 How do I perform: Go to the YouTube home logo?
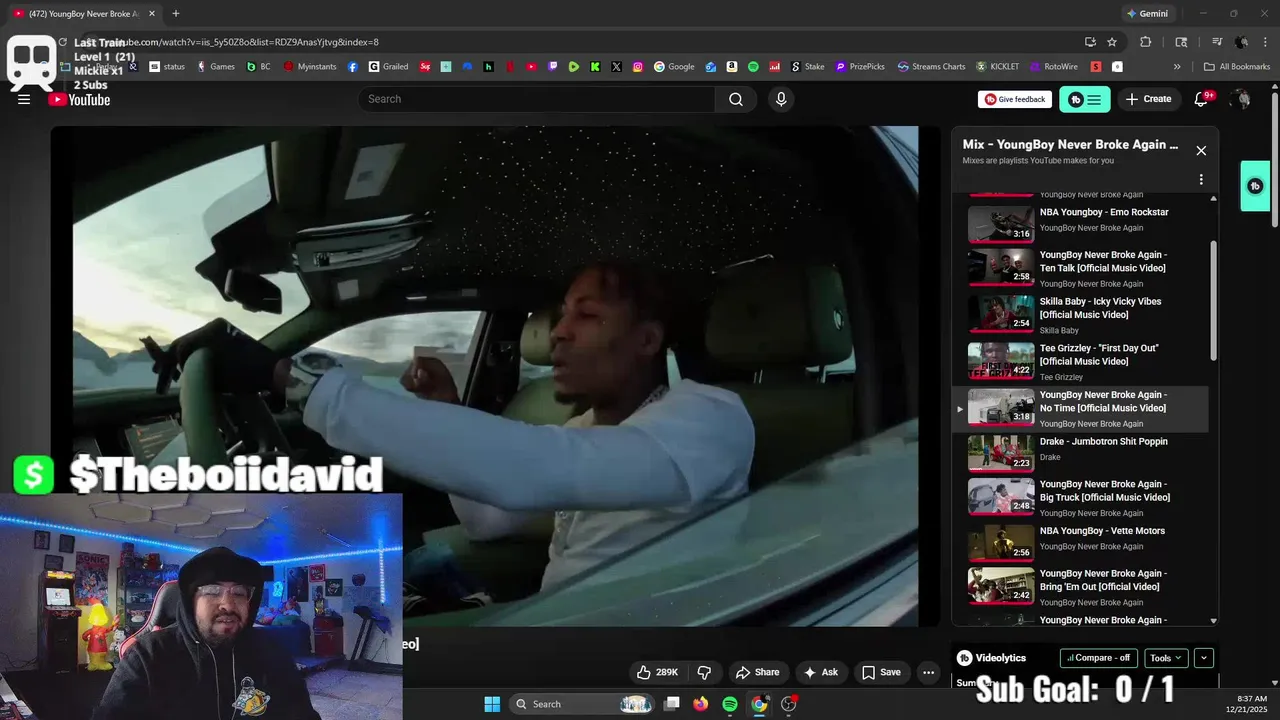[79, 99]
